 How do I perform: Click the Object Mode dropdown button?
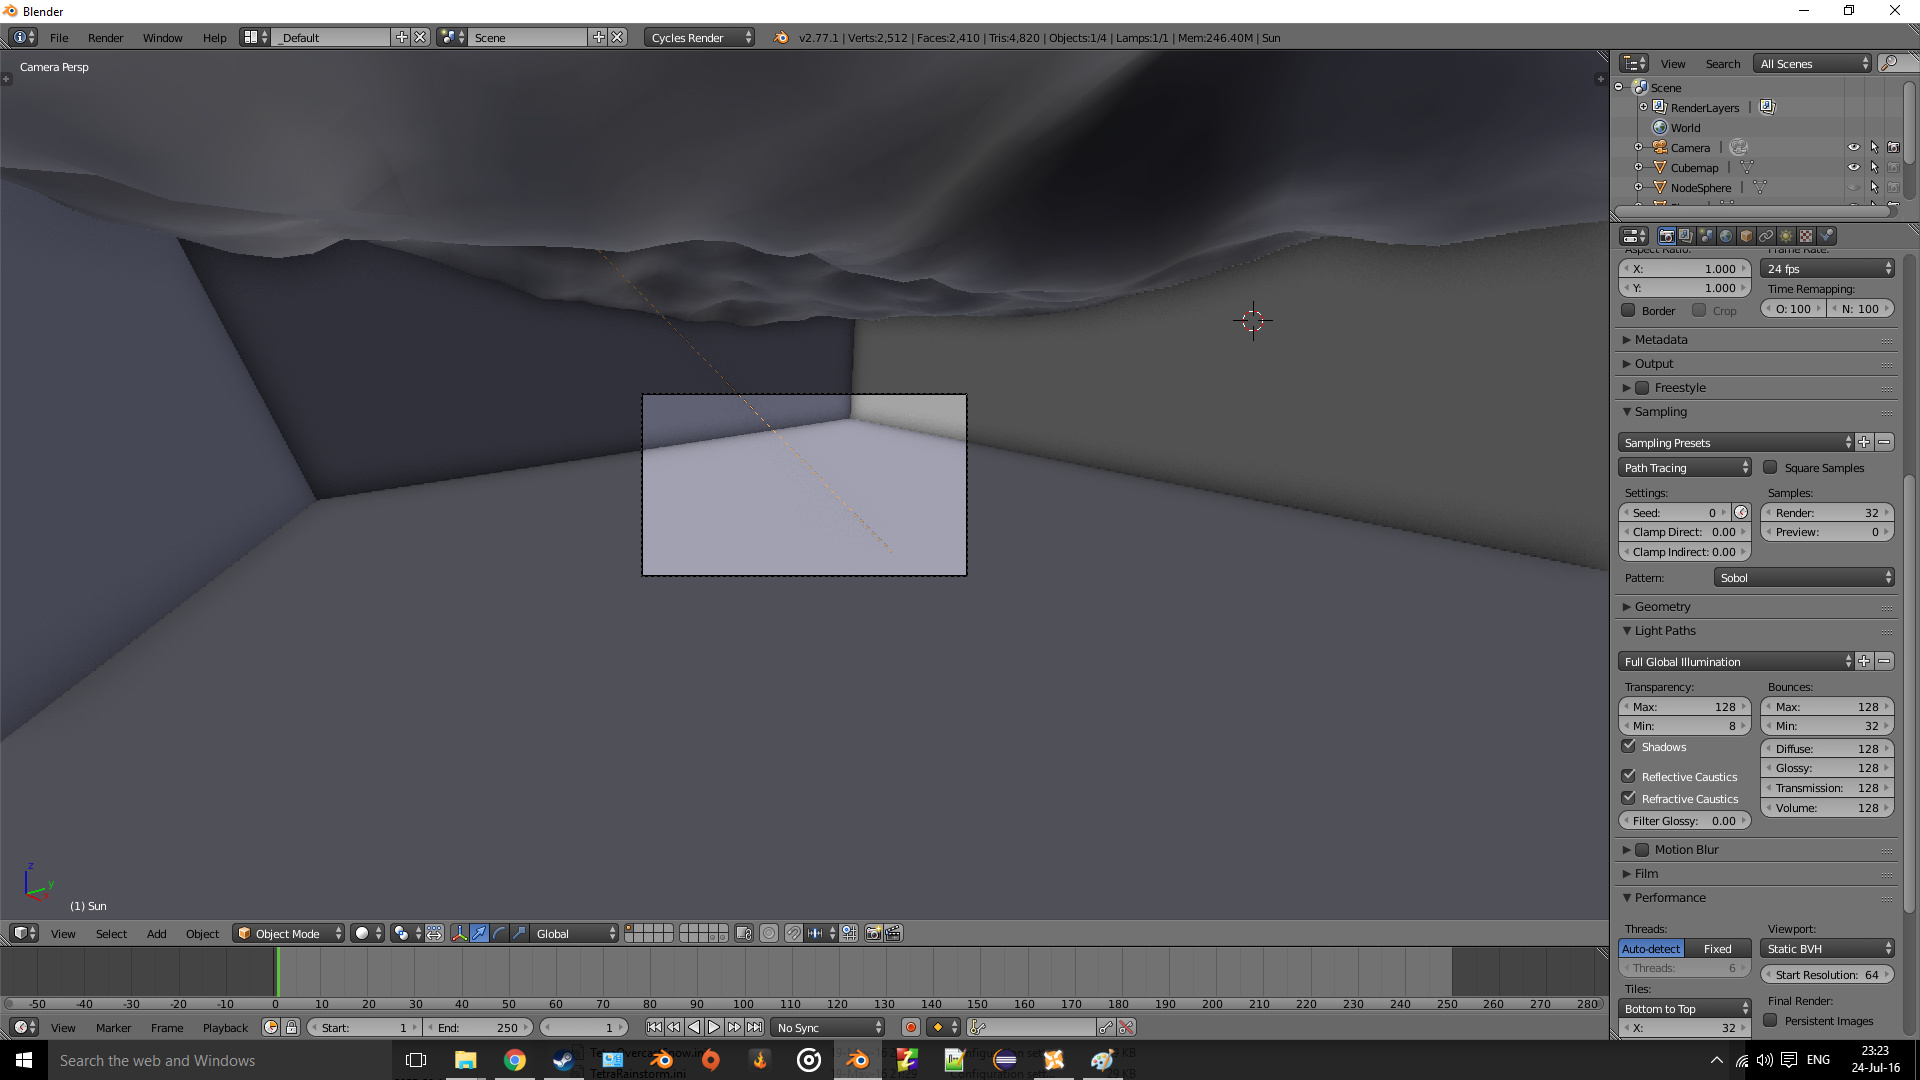pyautogui.click(x=290, y=934)
